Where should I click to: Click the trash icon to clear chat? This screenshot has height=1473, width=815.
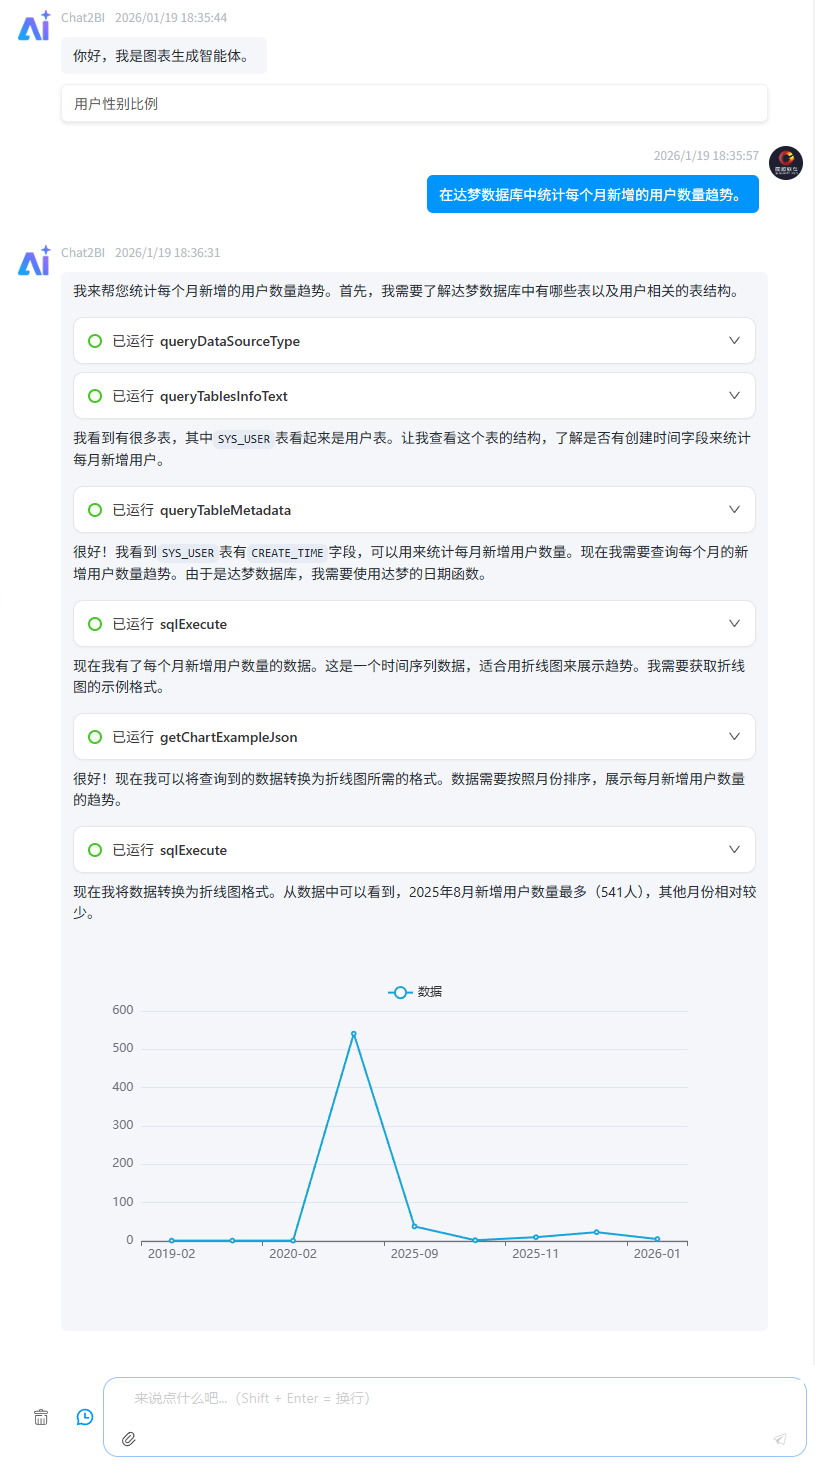tap(41, 1416)
